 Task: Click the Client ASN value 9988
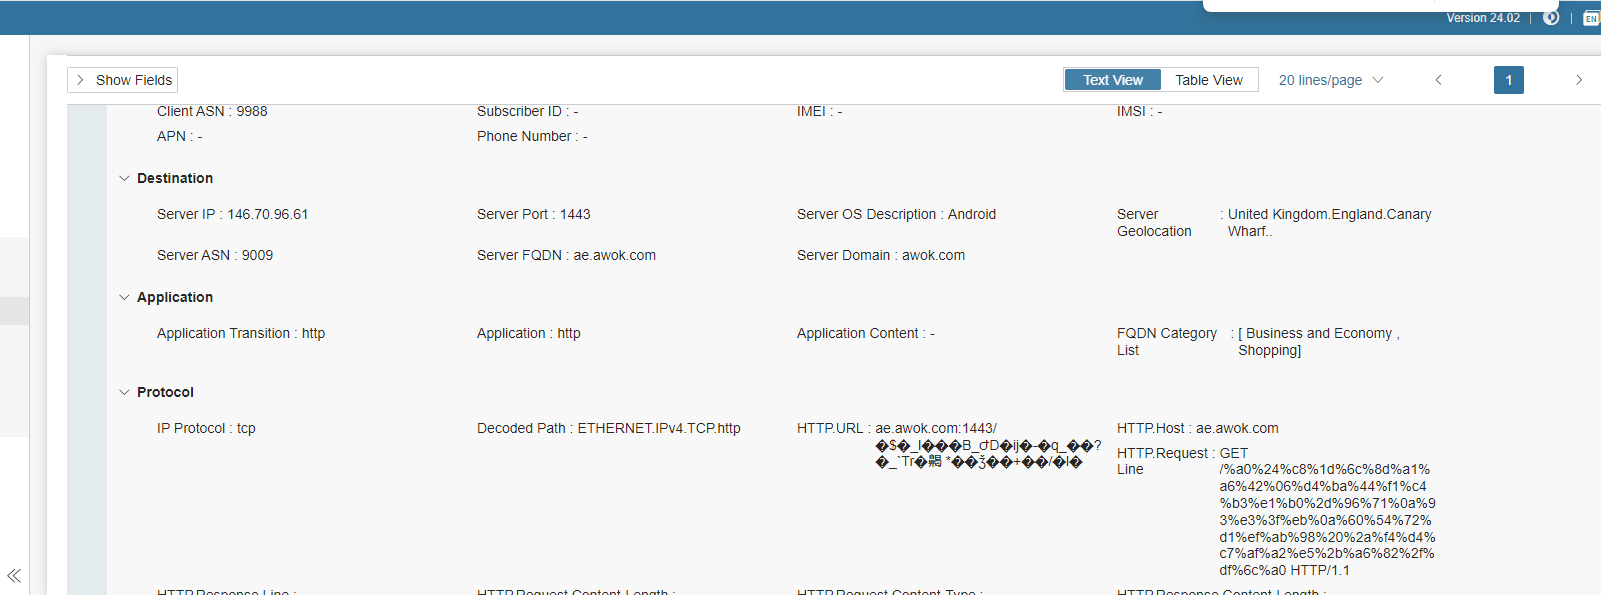(252, 111)
